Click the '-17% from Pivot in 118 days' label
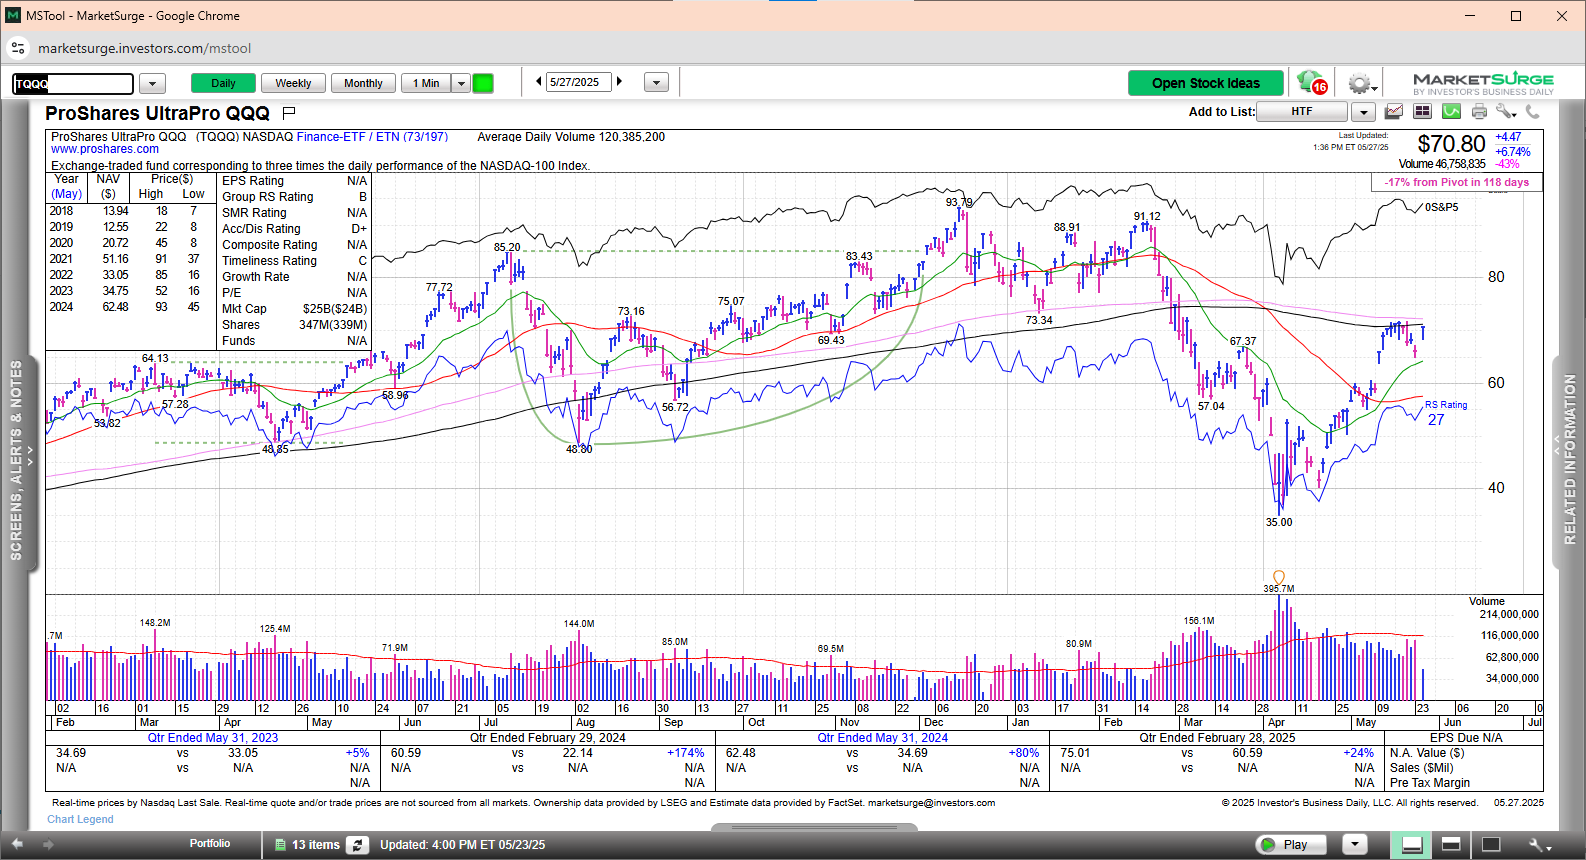Screen dimensions: 1586x860 (x=1456, y=182)
